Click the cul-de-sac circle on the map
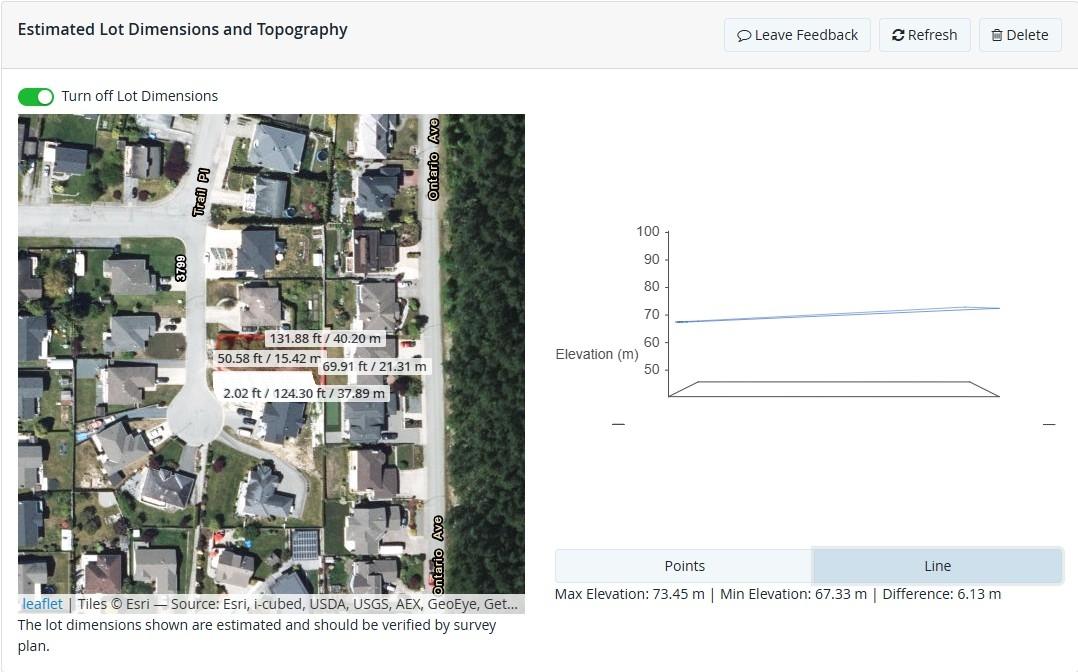 click(195, 416)
